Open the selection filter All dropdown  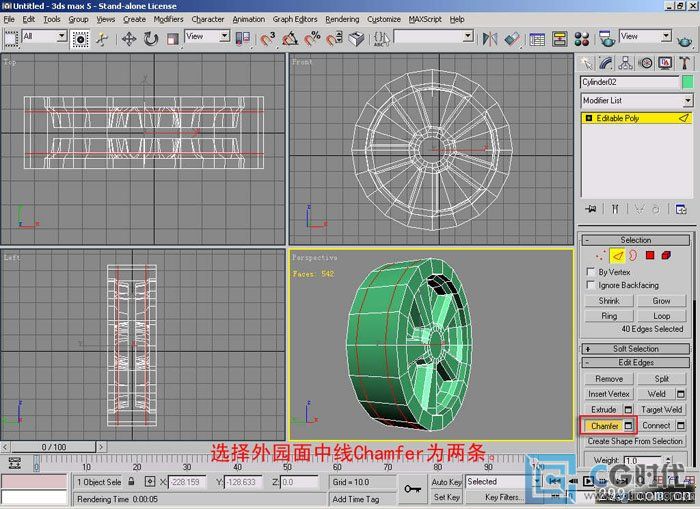pyautogui.click(x=62, y=36)
